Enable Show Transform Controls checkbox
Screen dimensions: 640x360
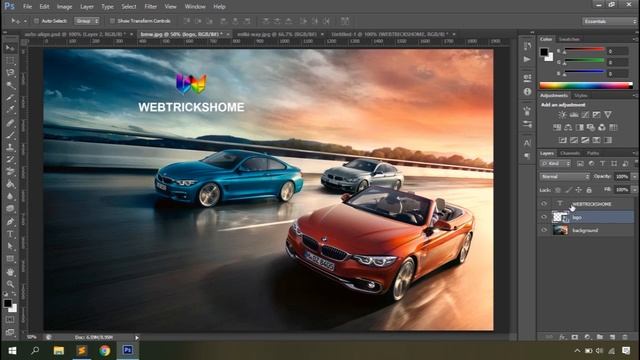(x=112, y=21)
